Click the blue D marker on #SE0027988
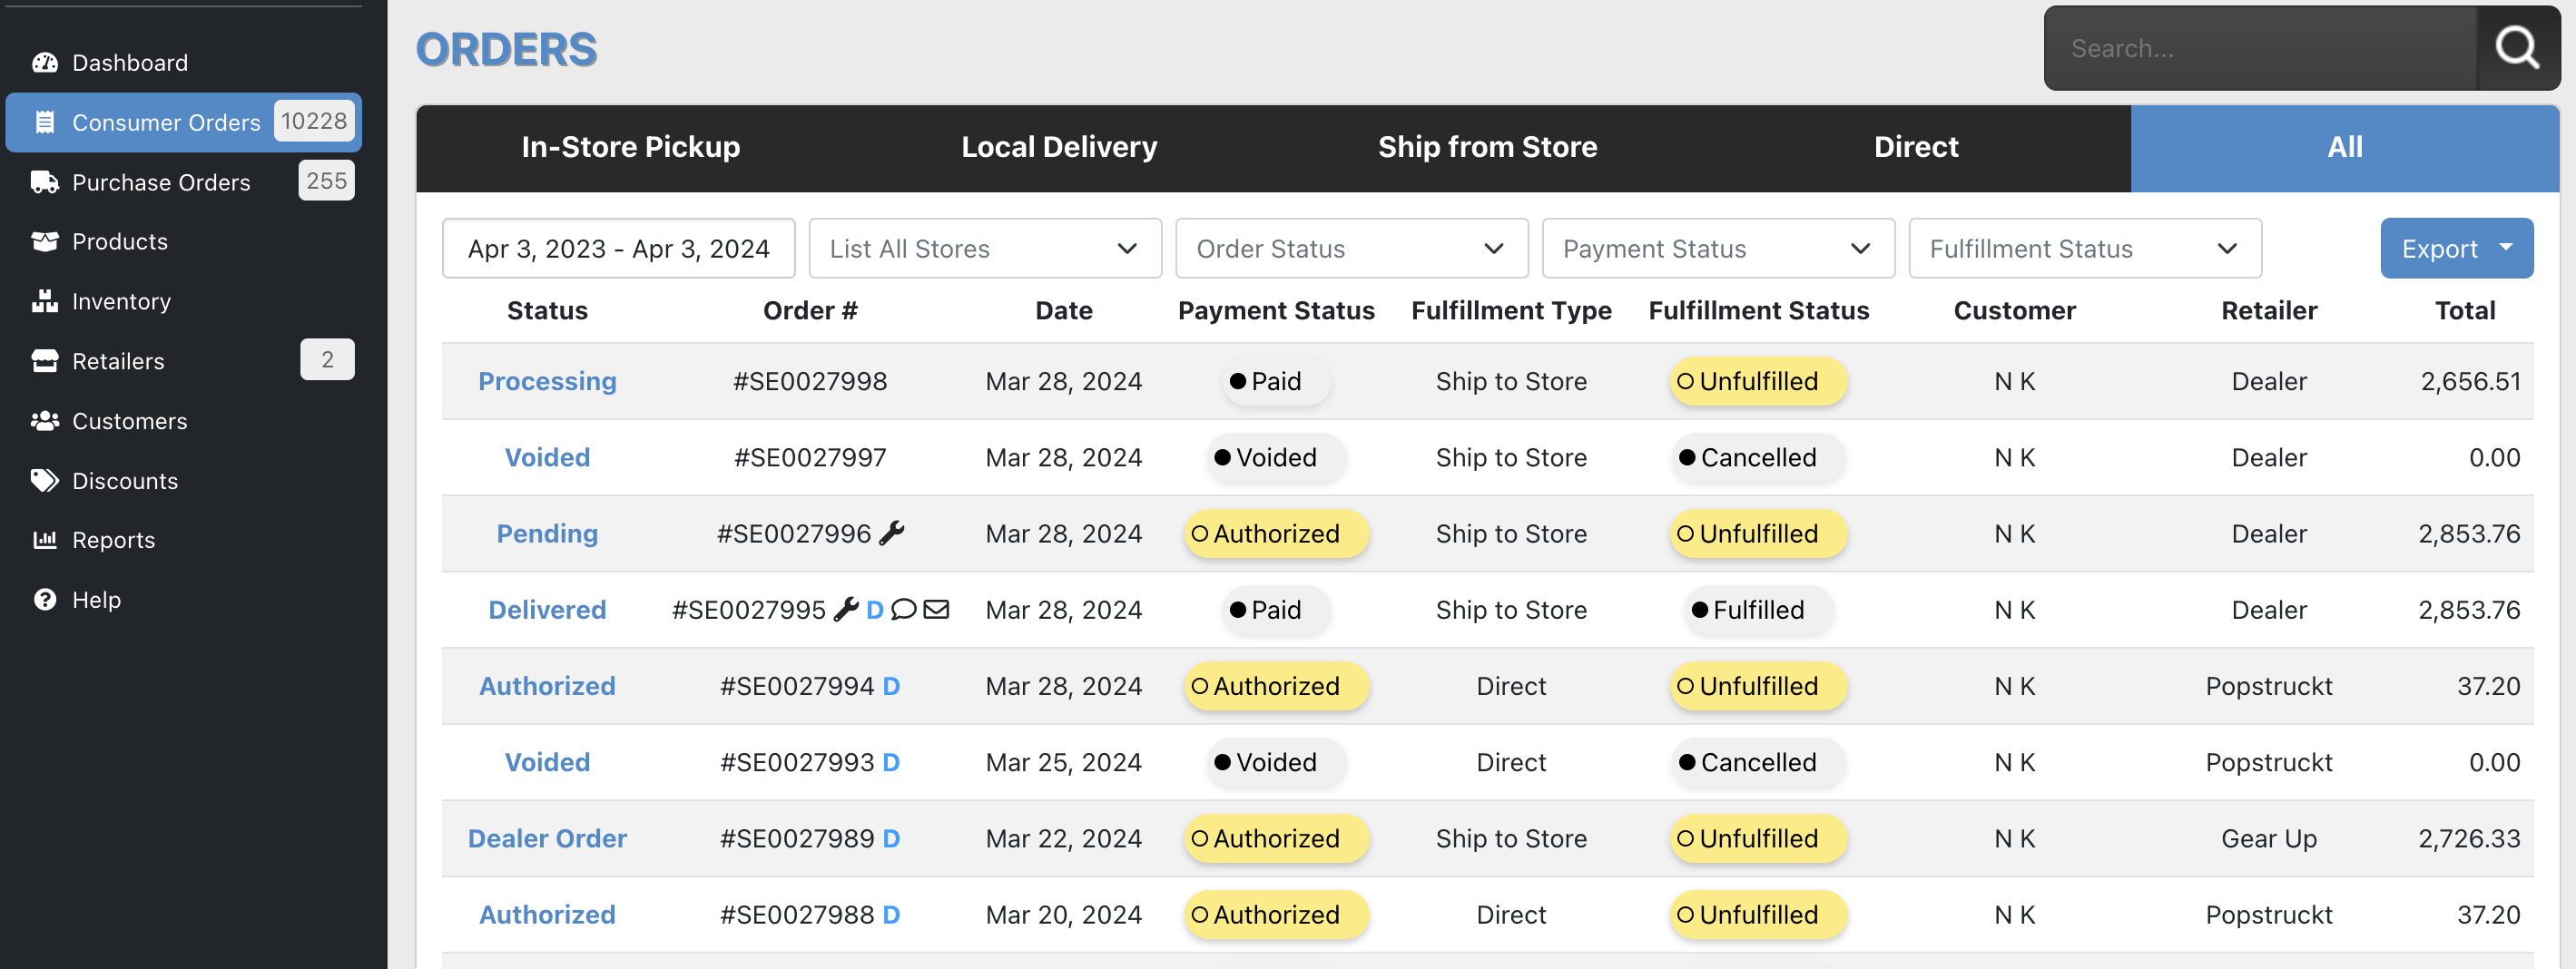 [x=891, y=914]
